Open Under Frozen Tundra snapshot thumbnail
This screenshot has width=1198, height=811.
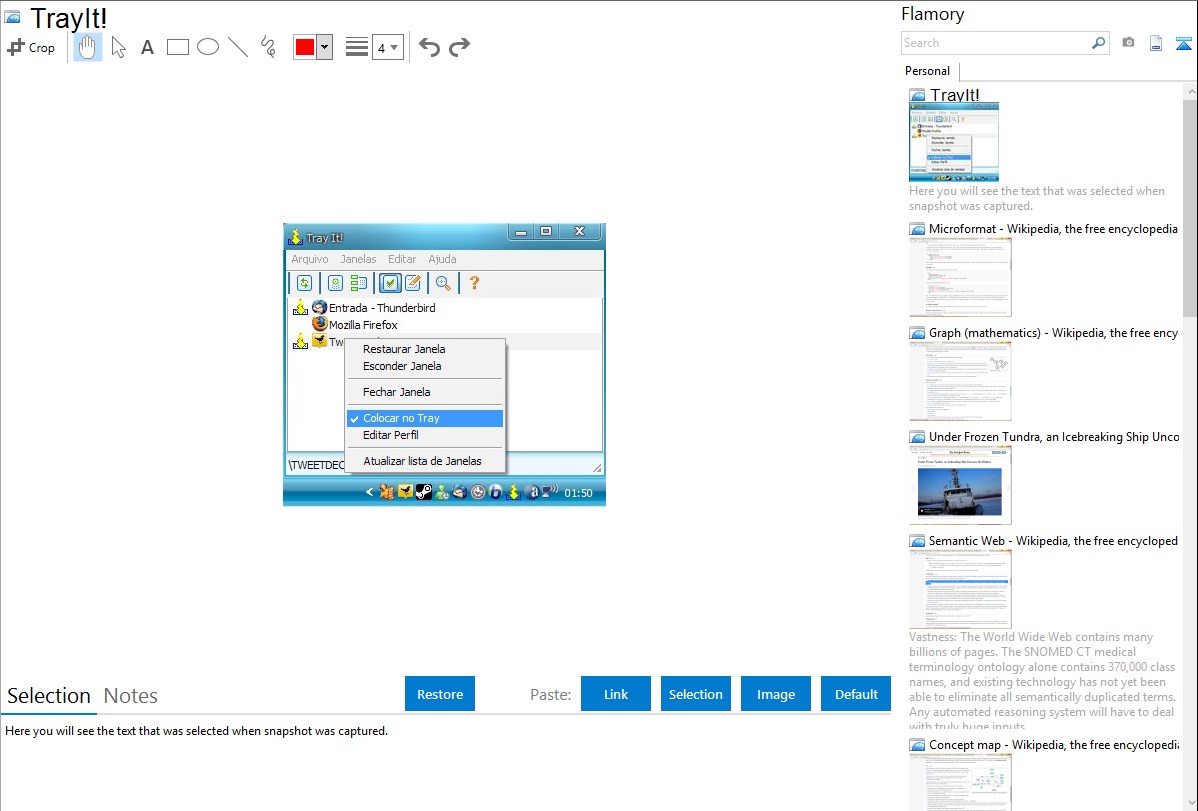tap(960, 485)
